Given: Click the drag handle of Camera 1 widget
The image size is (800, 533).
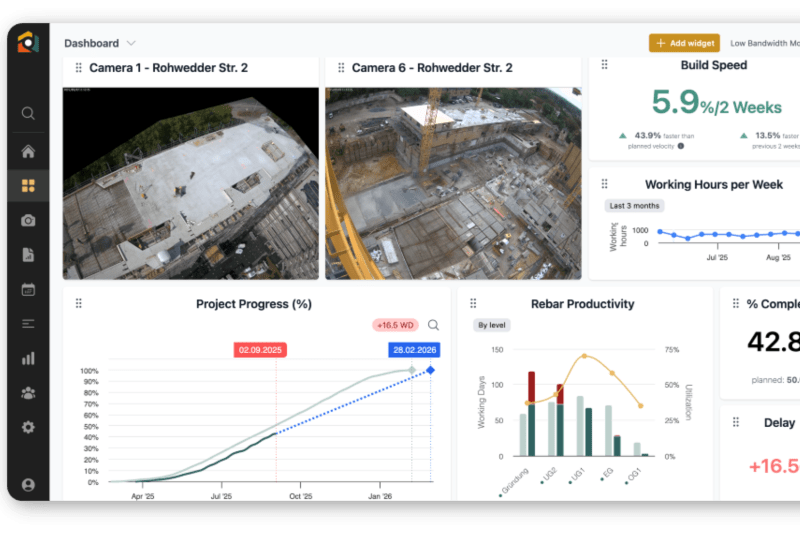Looking at the screenshot, I should 79,67.
